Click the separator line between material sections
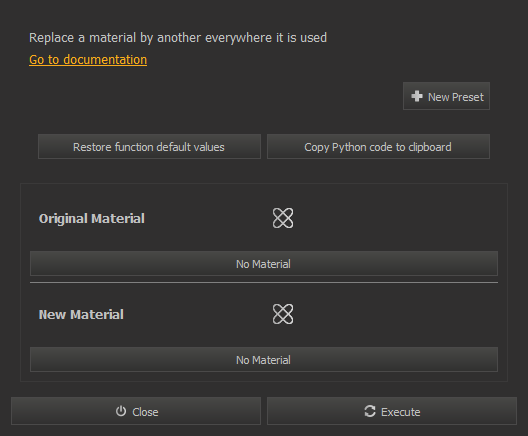The image size is (528, 436). (264, 282)
